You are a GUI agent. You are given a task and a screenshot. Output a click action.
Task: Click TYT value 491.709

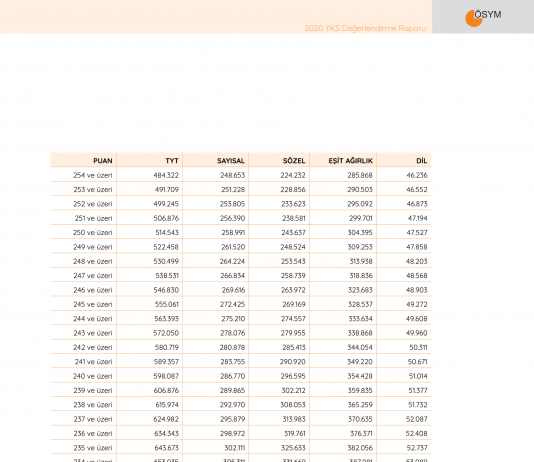(x=167, y=190)
